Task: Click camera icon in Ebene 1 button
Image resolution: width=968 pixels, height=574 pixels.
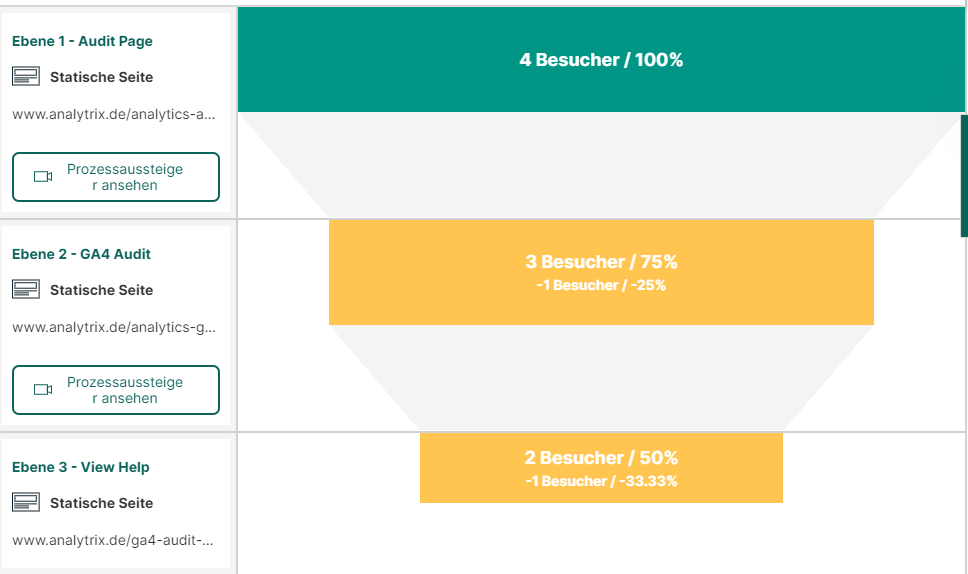Action: click(43, 177)
